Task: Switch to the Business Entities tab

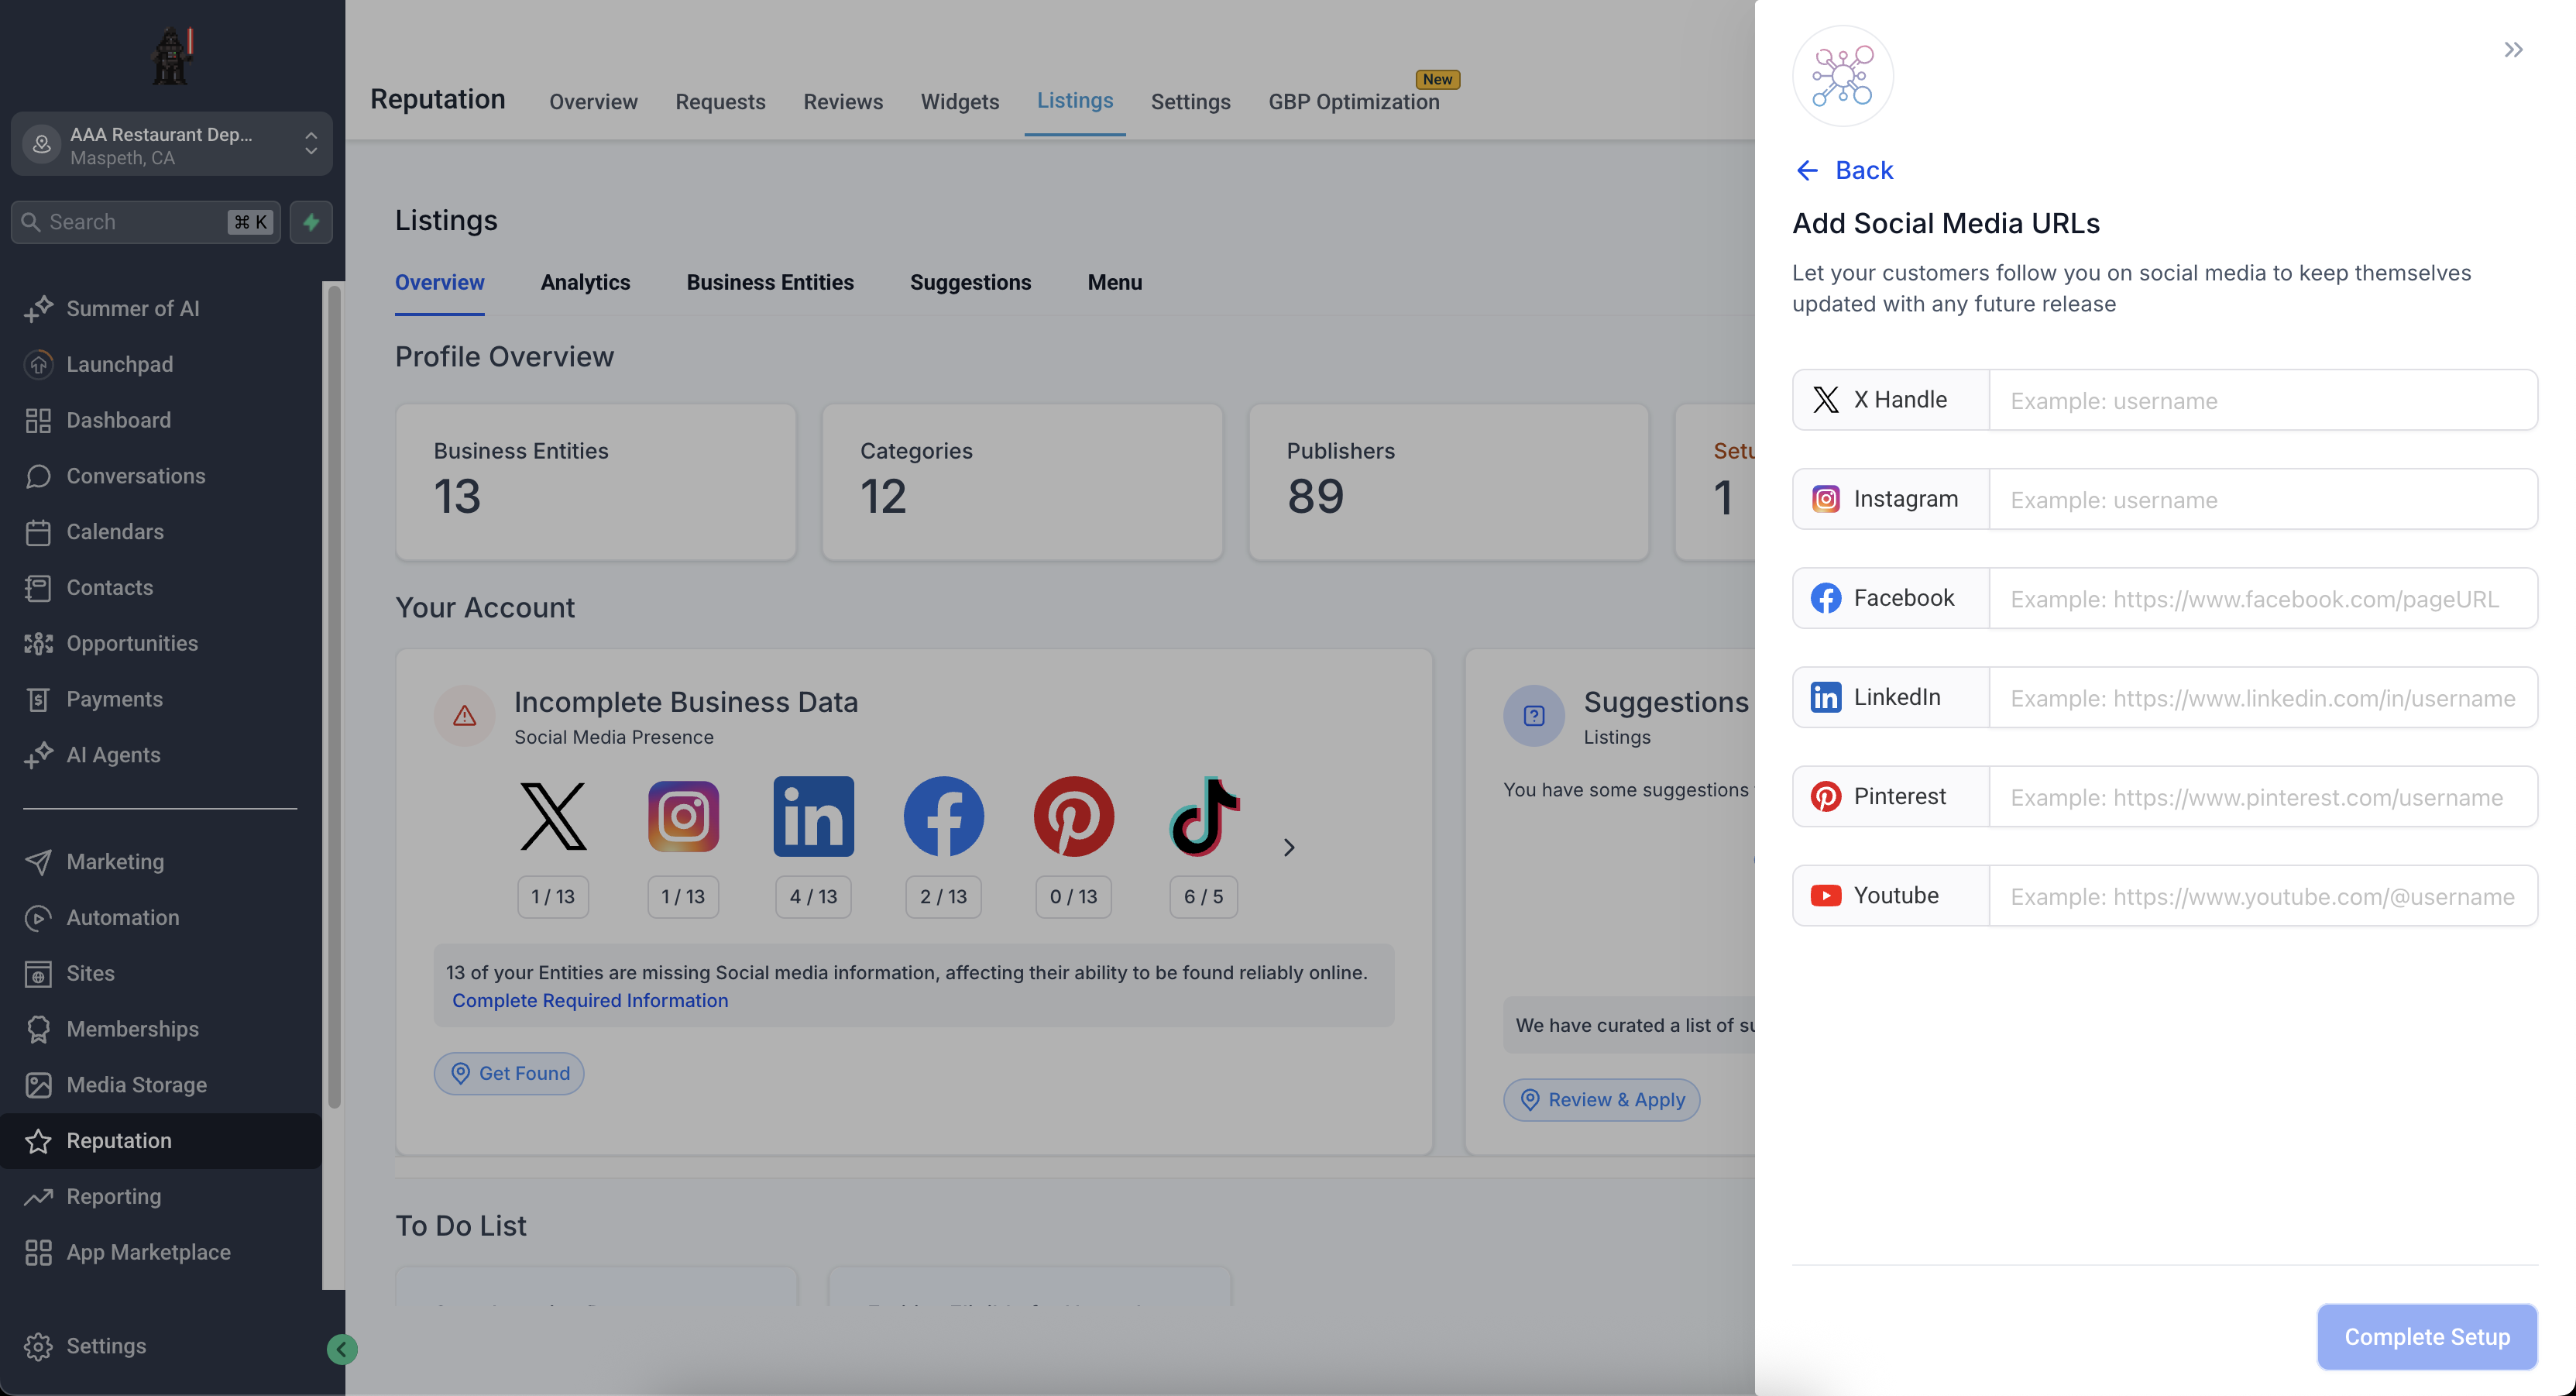Action: click(x=769, y=282)
